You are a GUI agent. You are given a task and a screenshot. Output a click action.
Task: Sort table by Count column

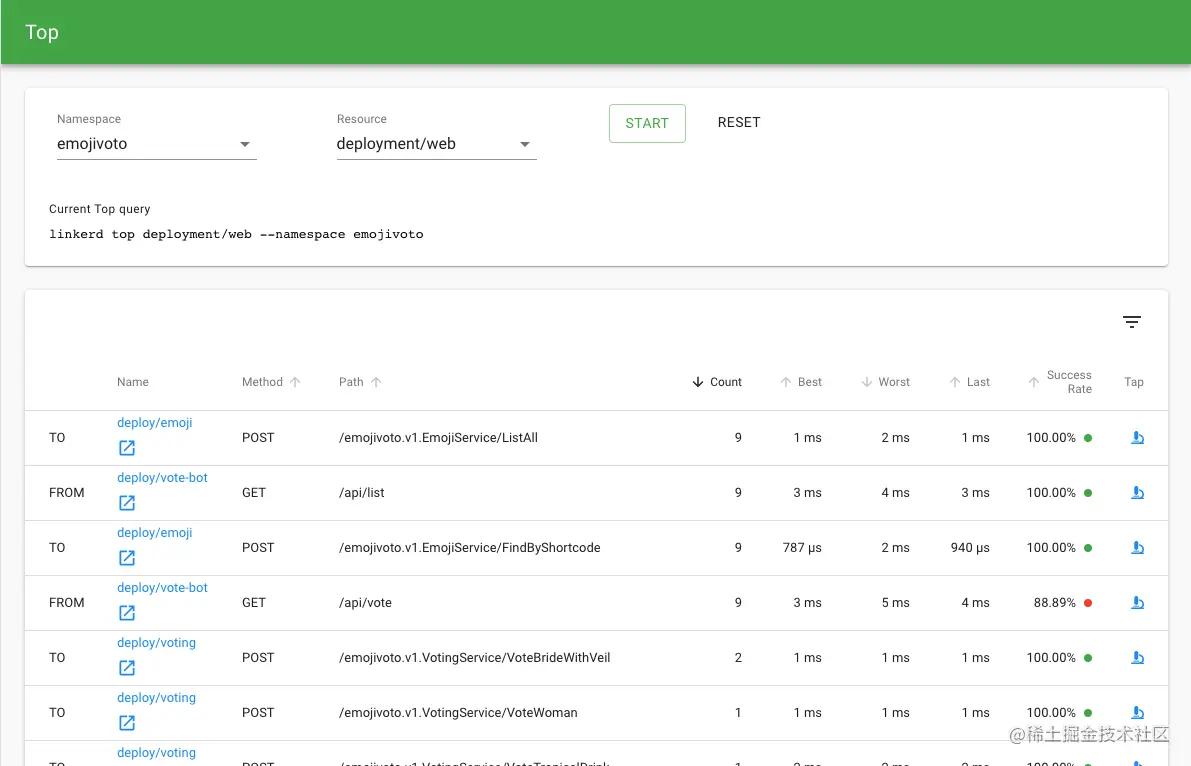716,382
